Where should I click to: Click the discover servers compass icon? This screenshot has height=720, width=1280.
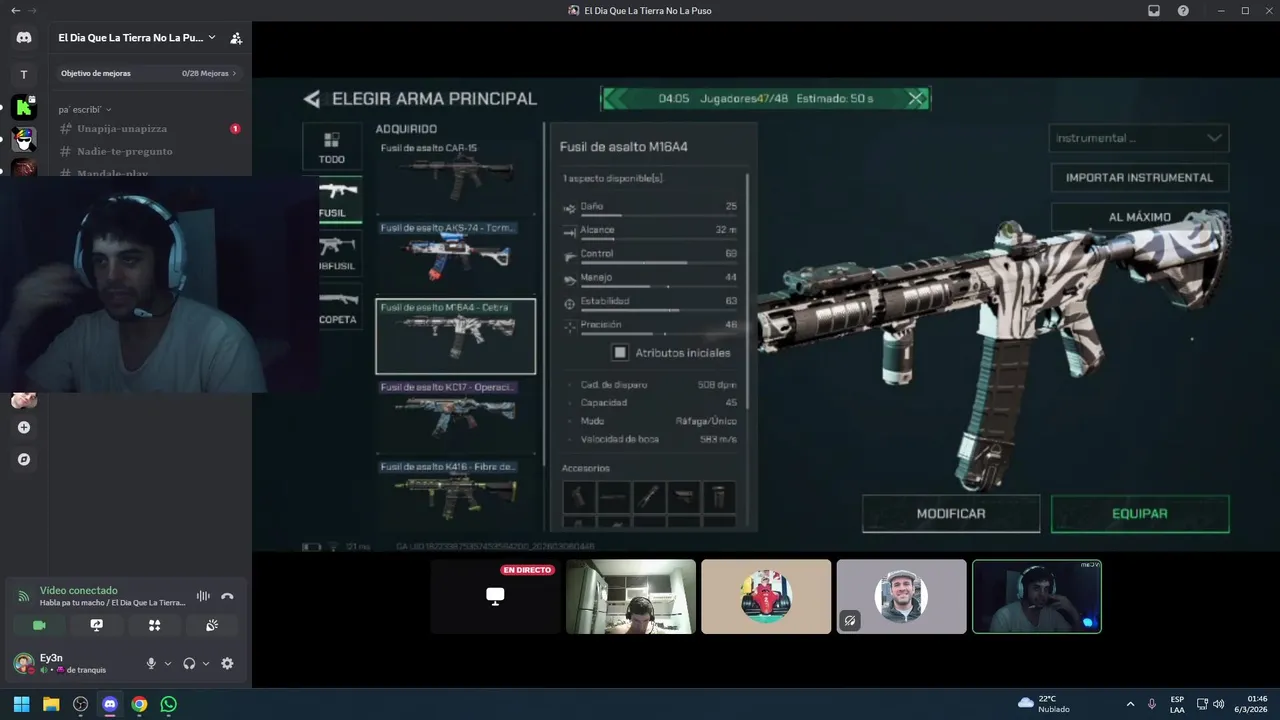pos(24,459)
